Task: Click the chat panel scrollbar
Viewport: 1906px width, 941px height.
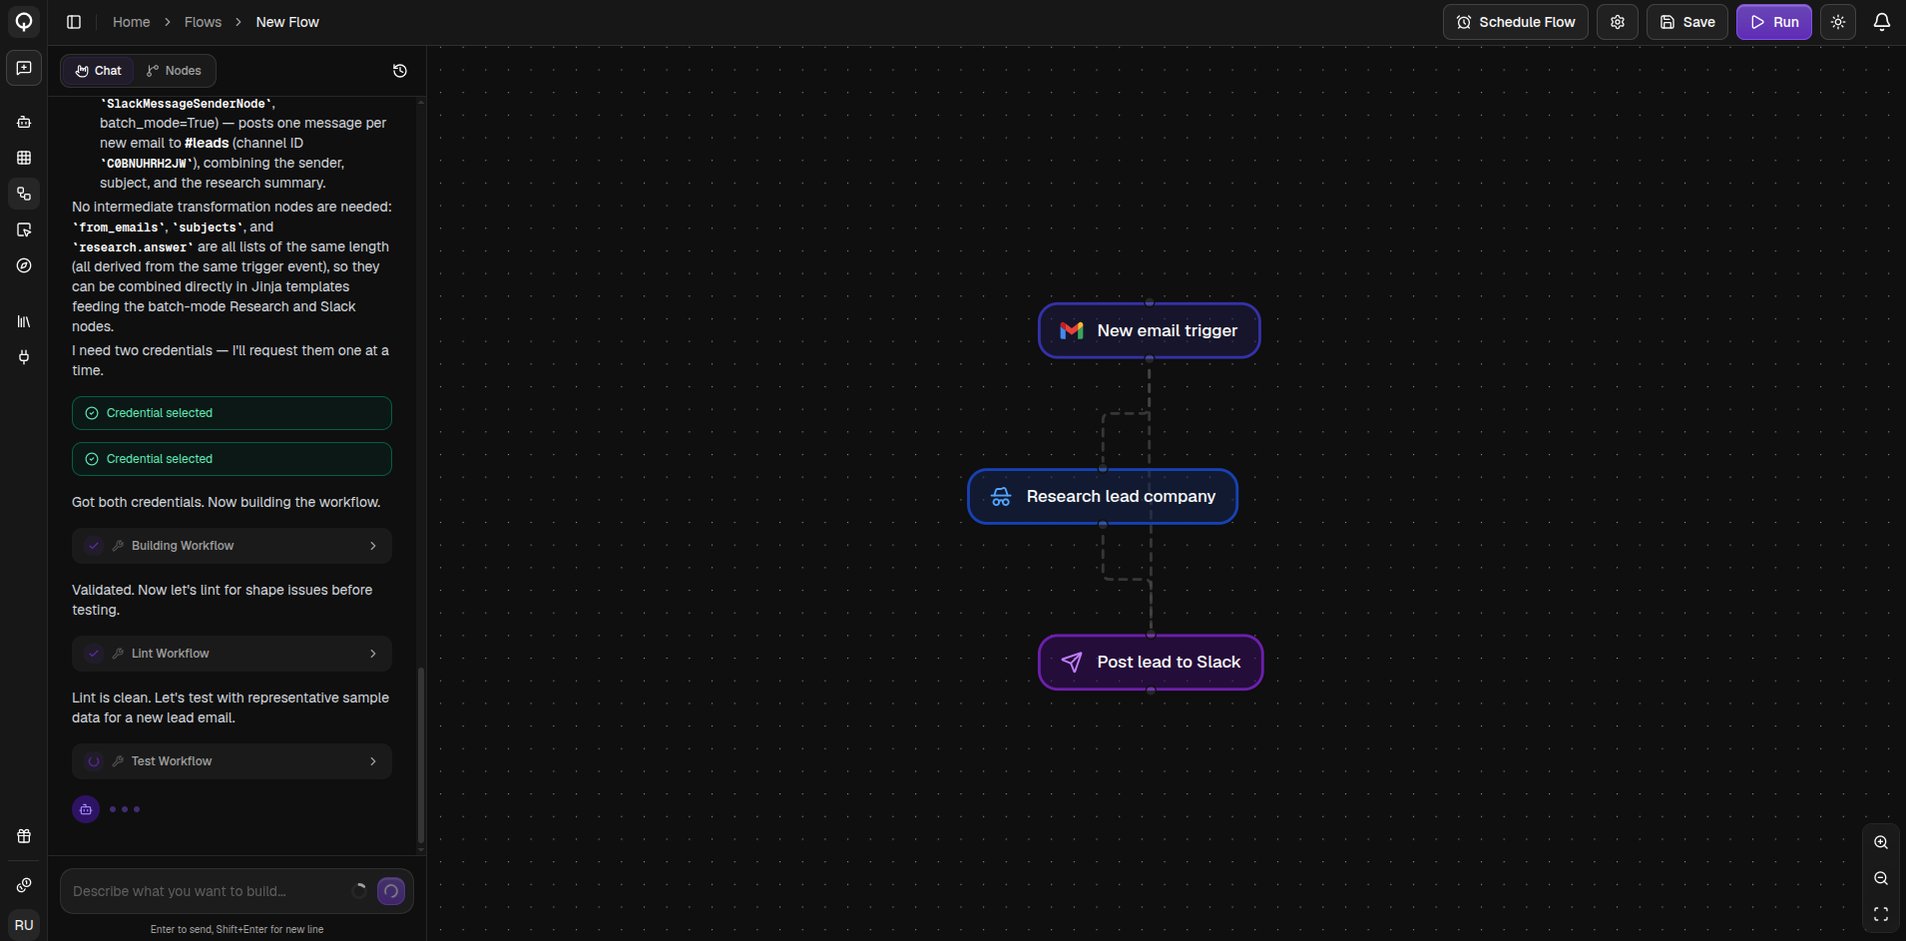Action: [x=421, y=755]
